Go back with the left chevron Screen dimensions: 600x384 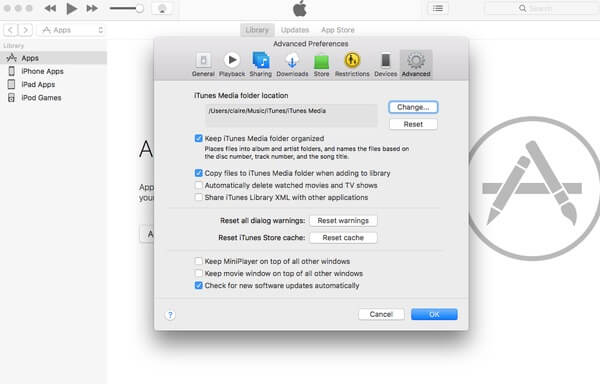(x=10, y=30)
